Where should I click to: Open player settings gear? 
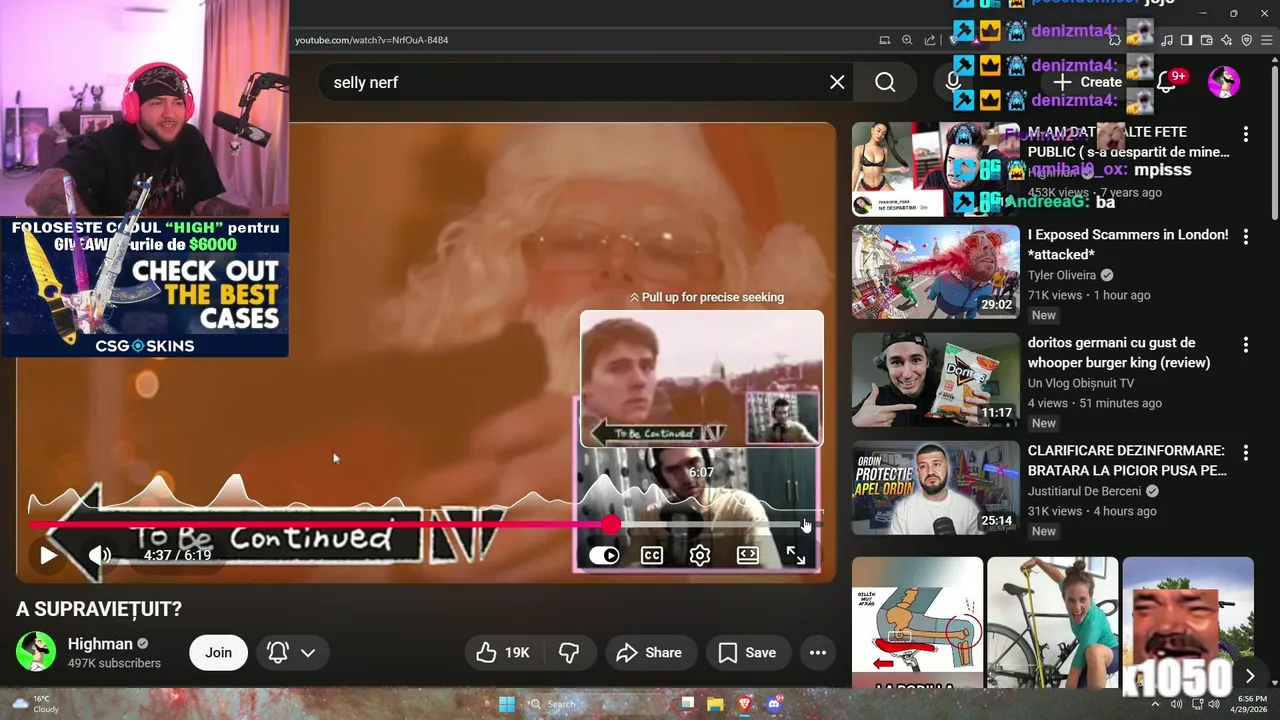tap(700, 556)
